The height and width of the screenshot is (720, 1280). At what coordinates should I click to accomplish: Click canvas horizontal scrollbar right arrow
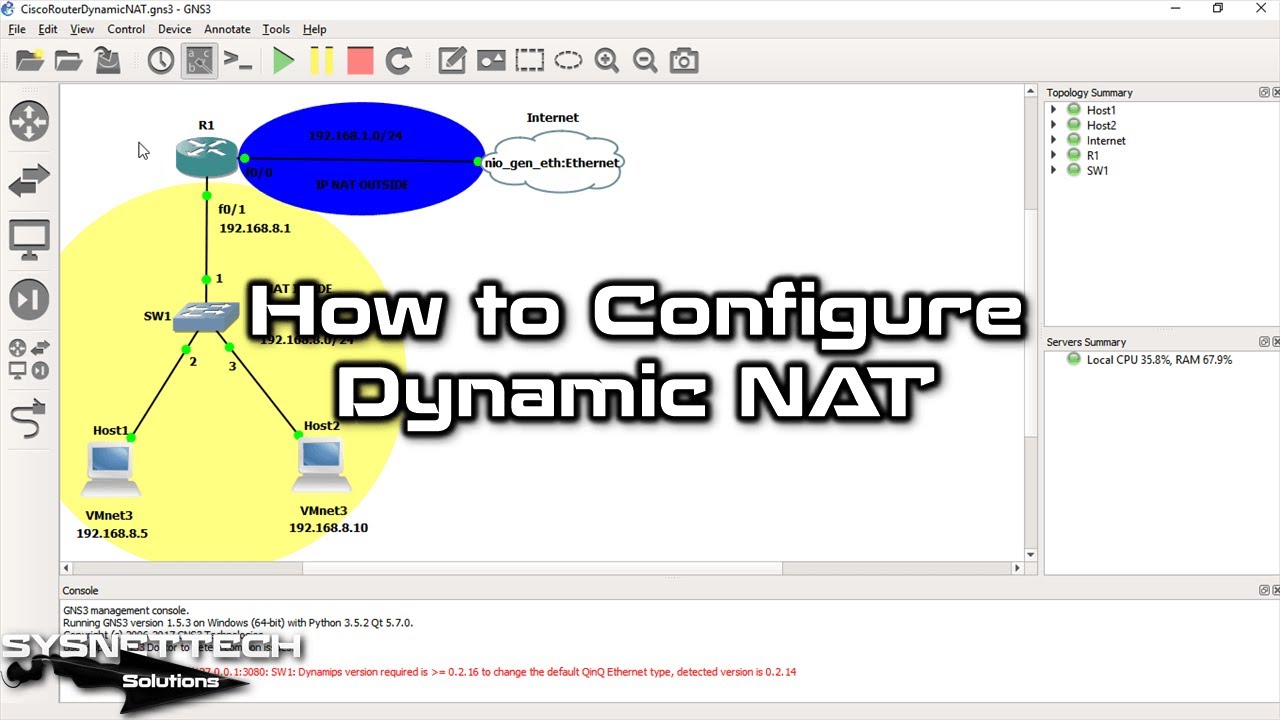click(1017, 568)
